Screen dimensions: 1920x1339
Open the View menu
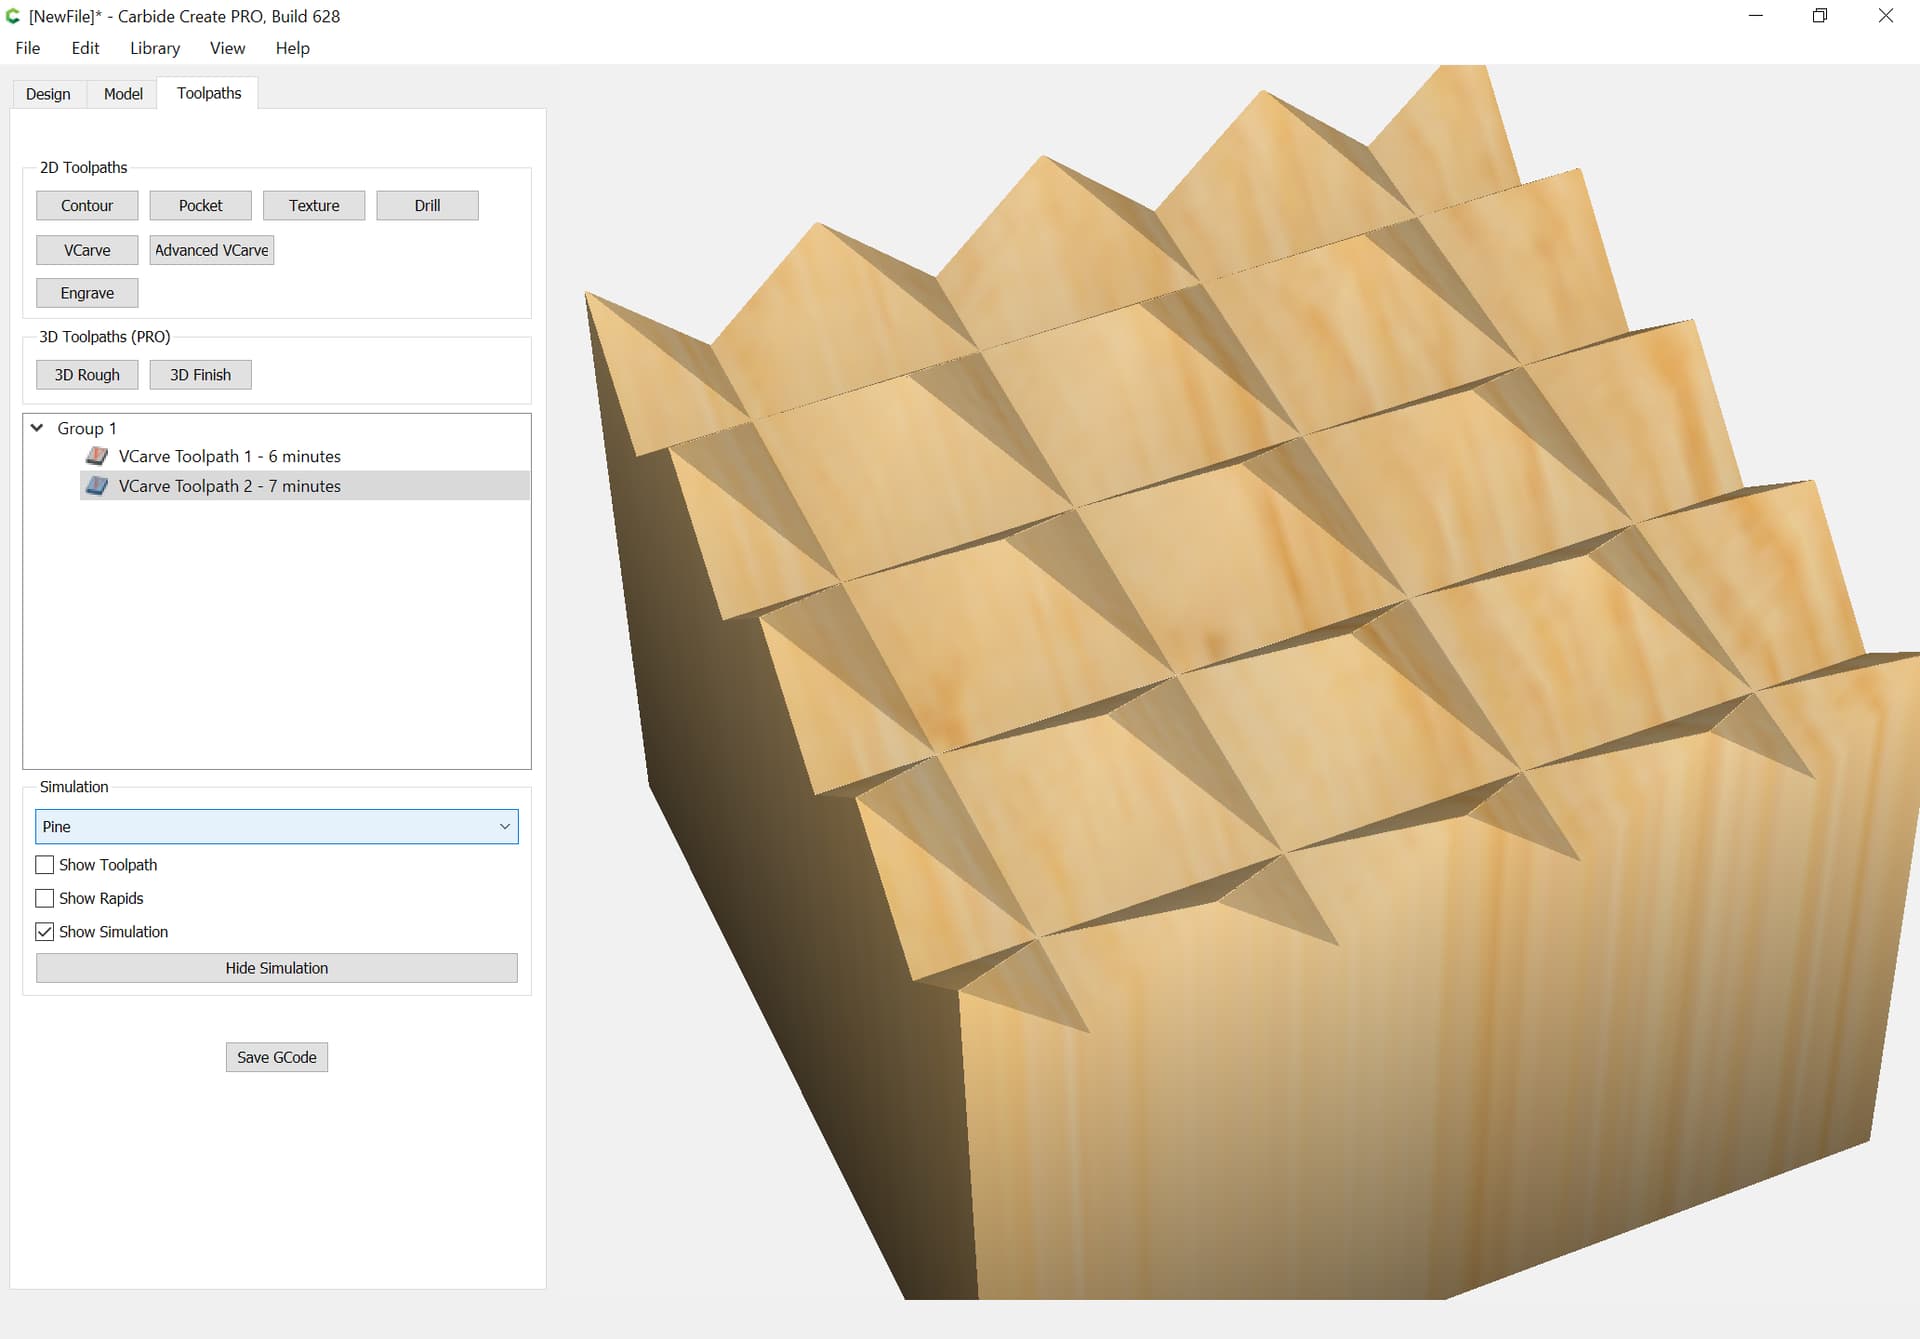(227, 48)
